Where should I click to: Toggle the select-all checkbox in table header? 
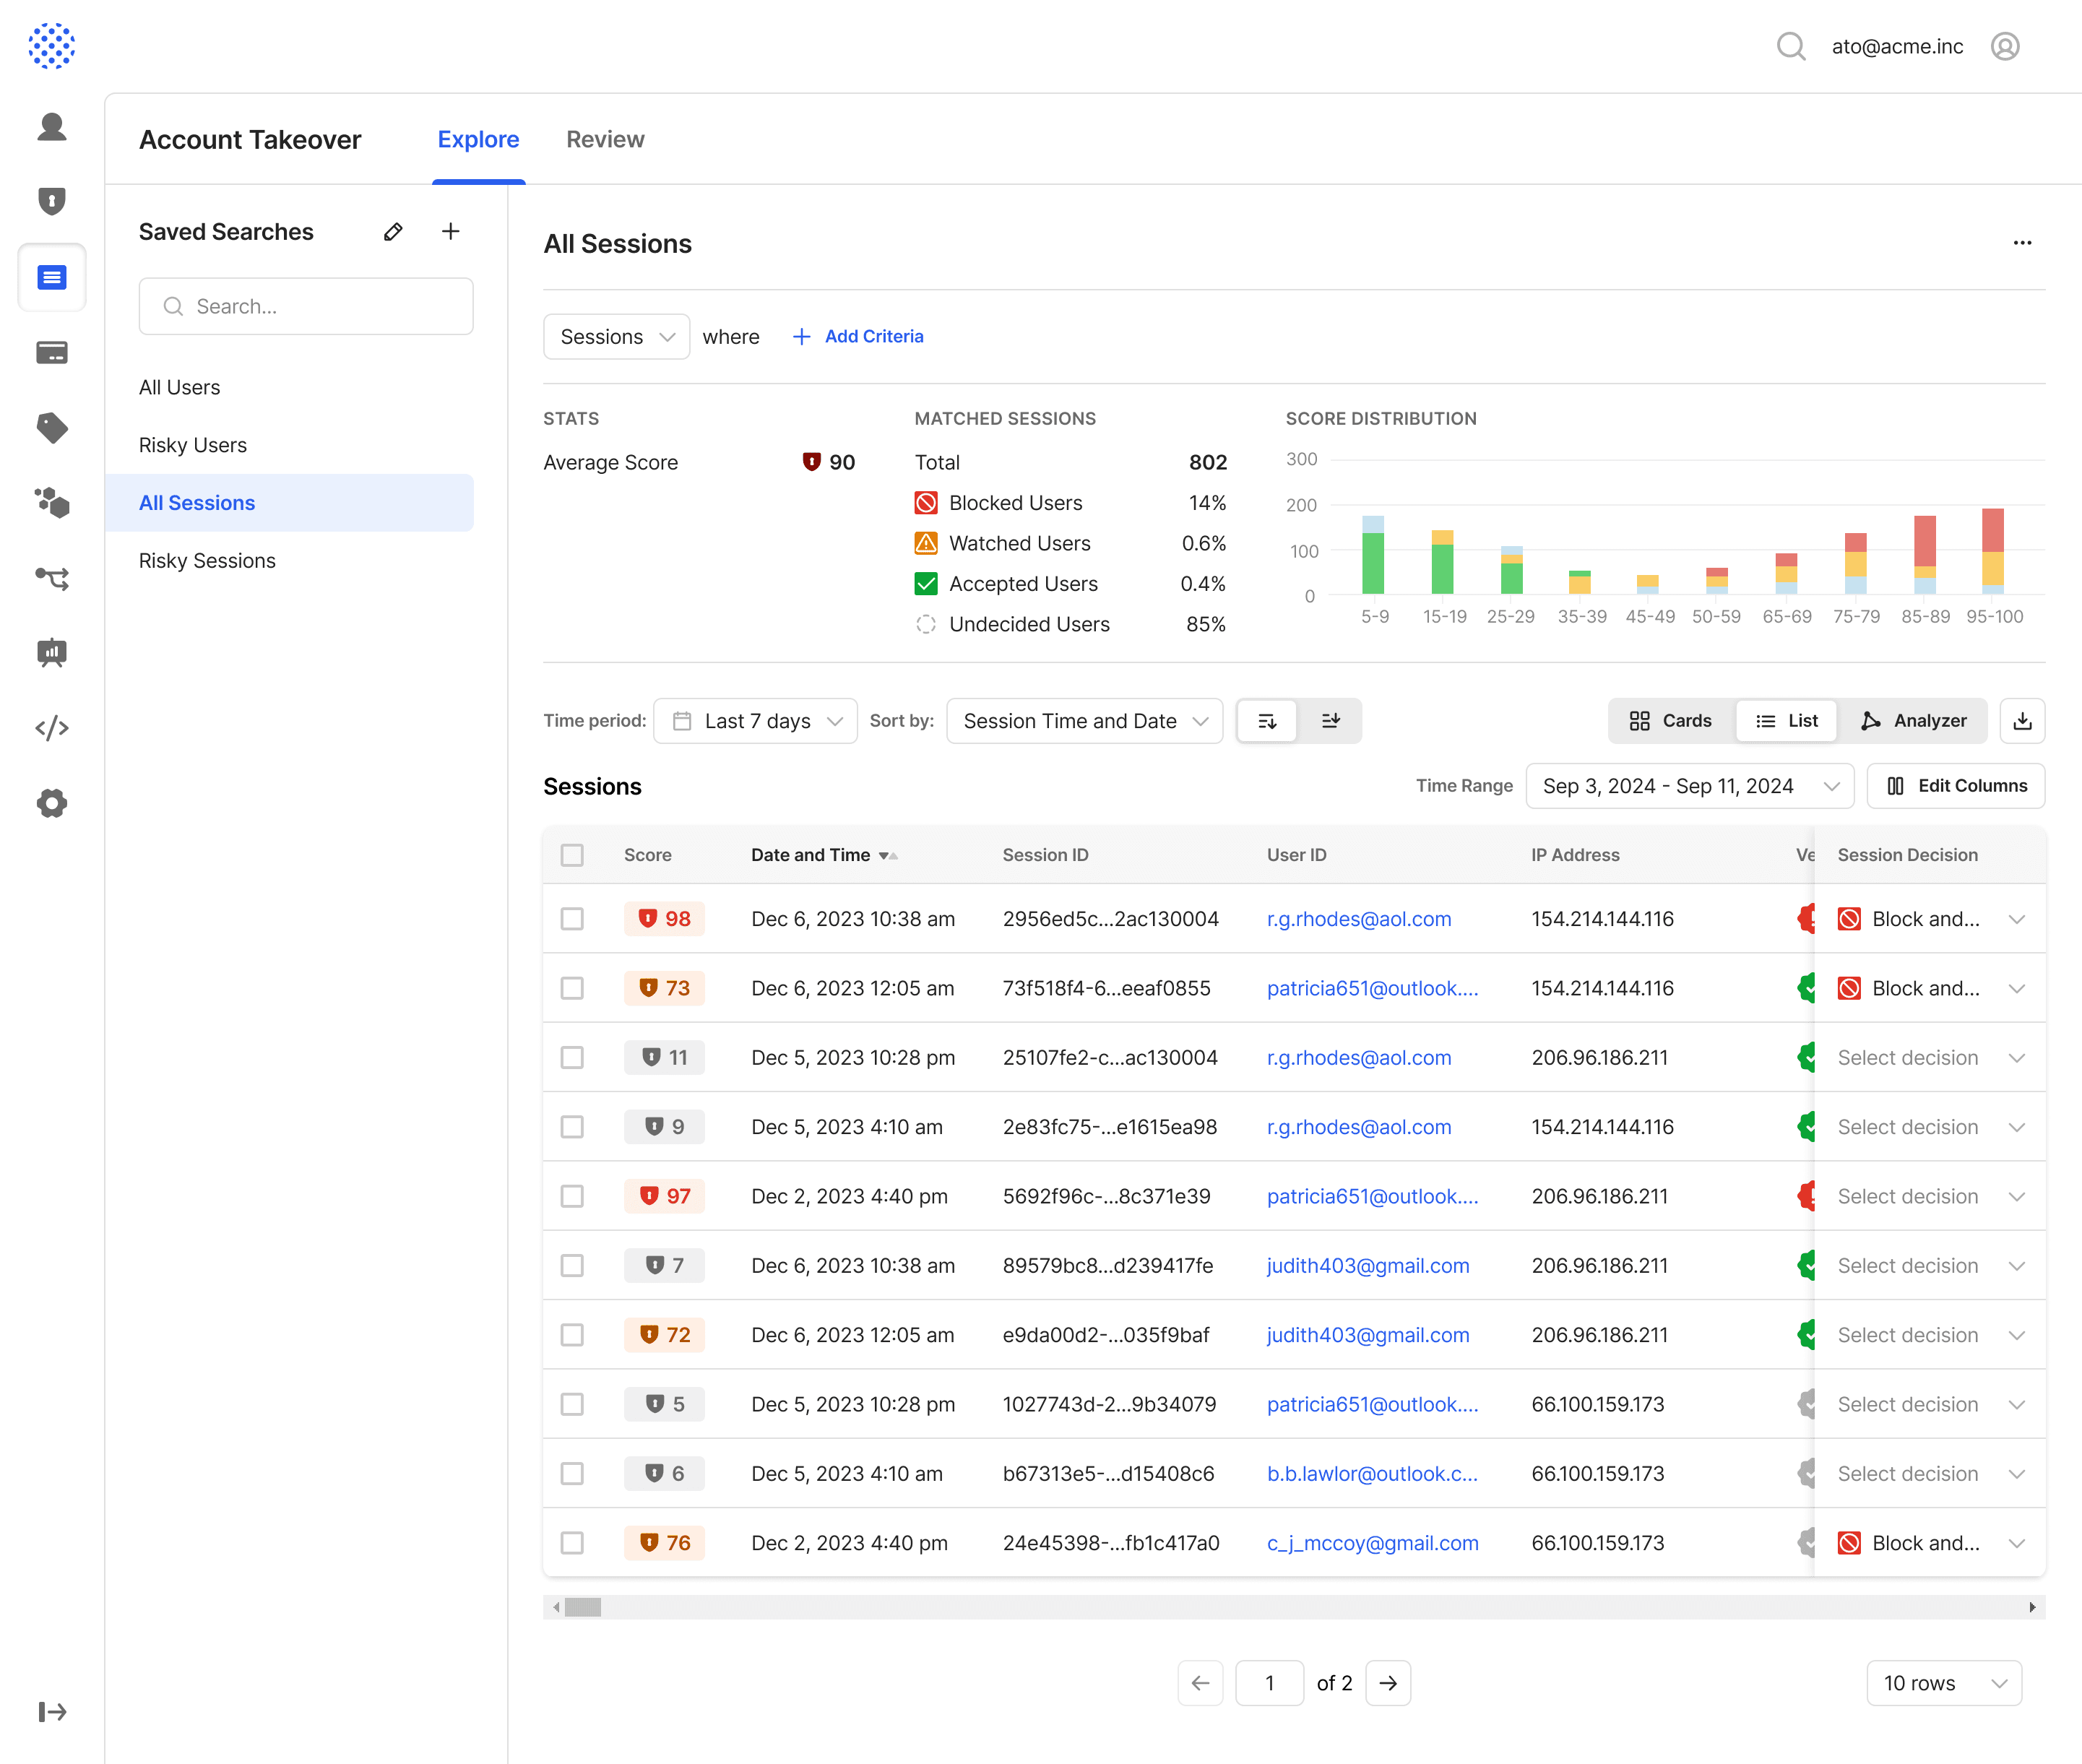tap(572, 855)
